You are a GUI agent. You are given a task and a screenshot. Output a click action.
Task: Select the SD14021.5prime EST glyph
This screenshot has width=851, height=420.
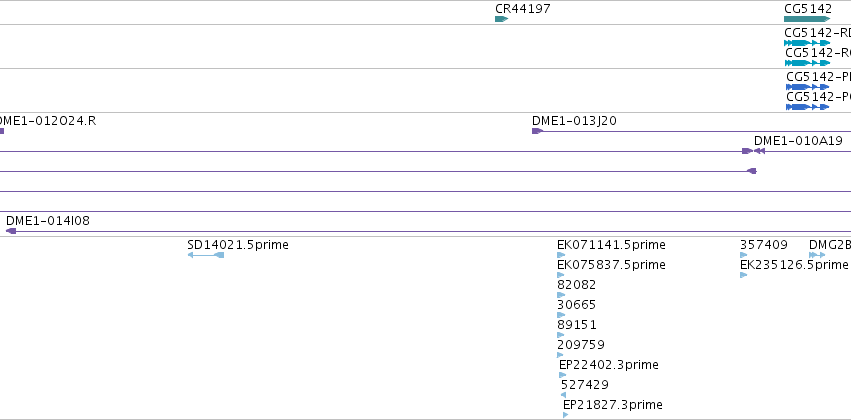pos(206,255)
